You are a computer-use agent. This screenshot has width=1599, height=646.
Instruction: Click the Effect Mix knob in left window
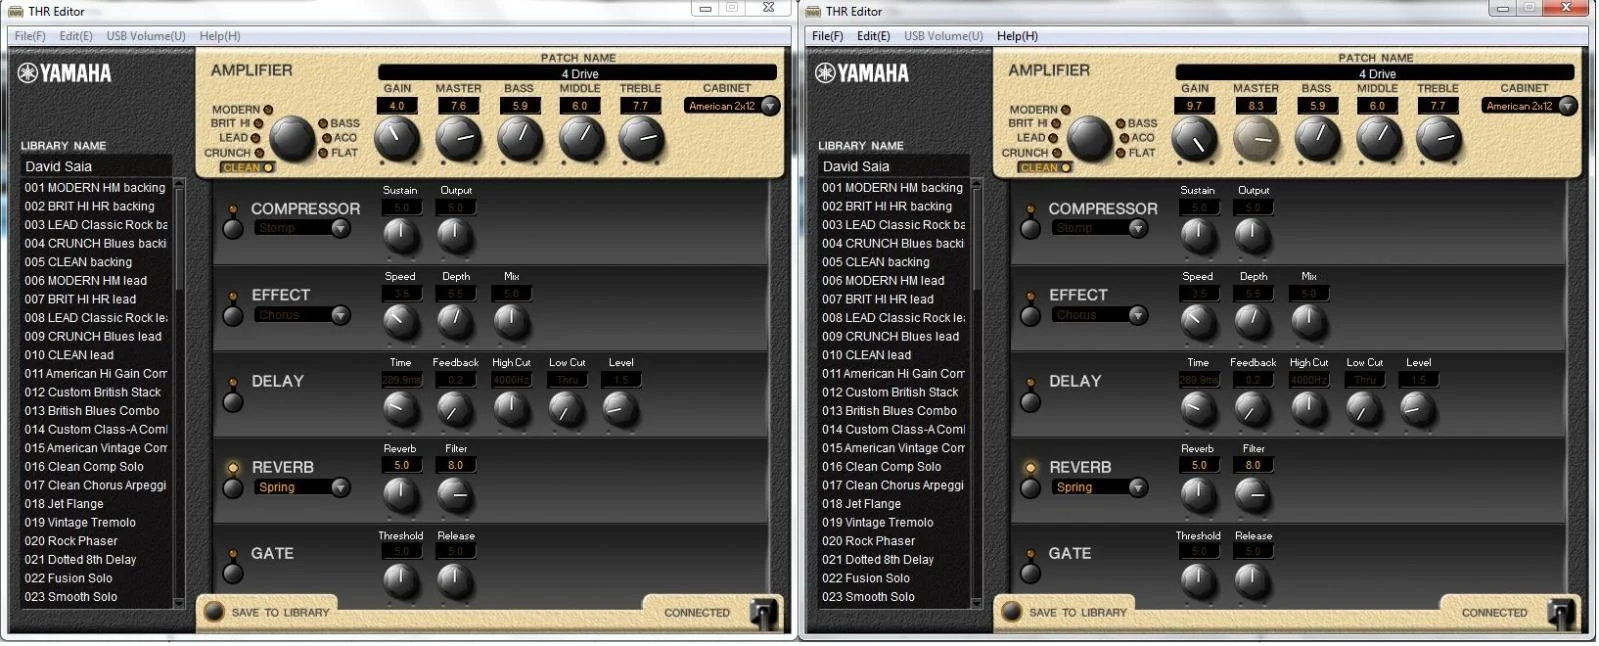coord(511,322)
